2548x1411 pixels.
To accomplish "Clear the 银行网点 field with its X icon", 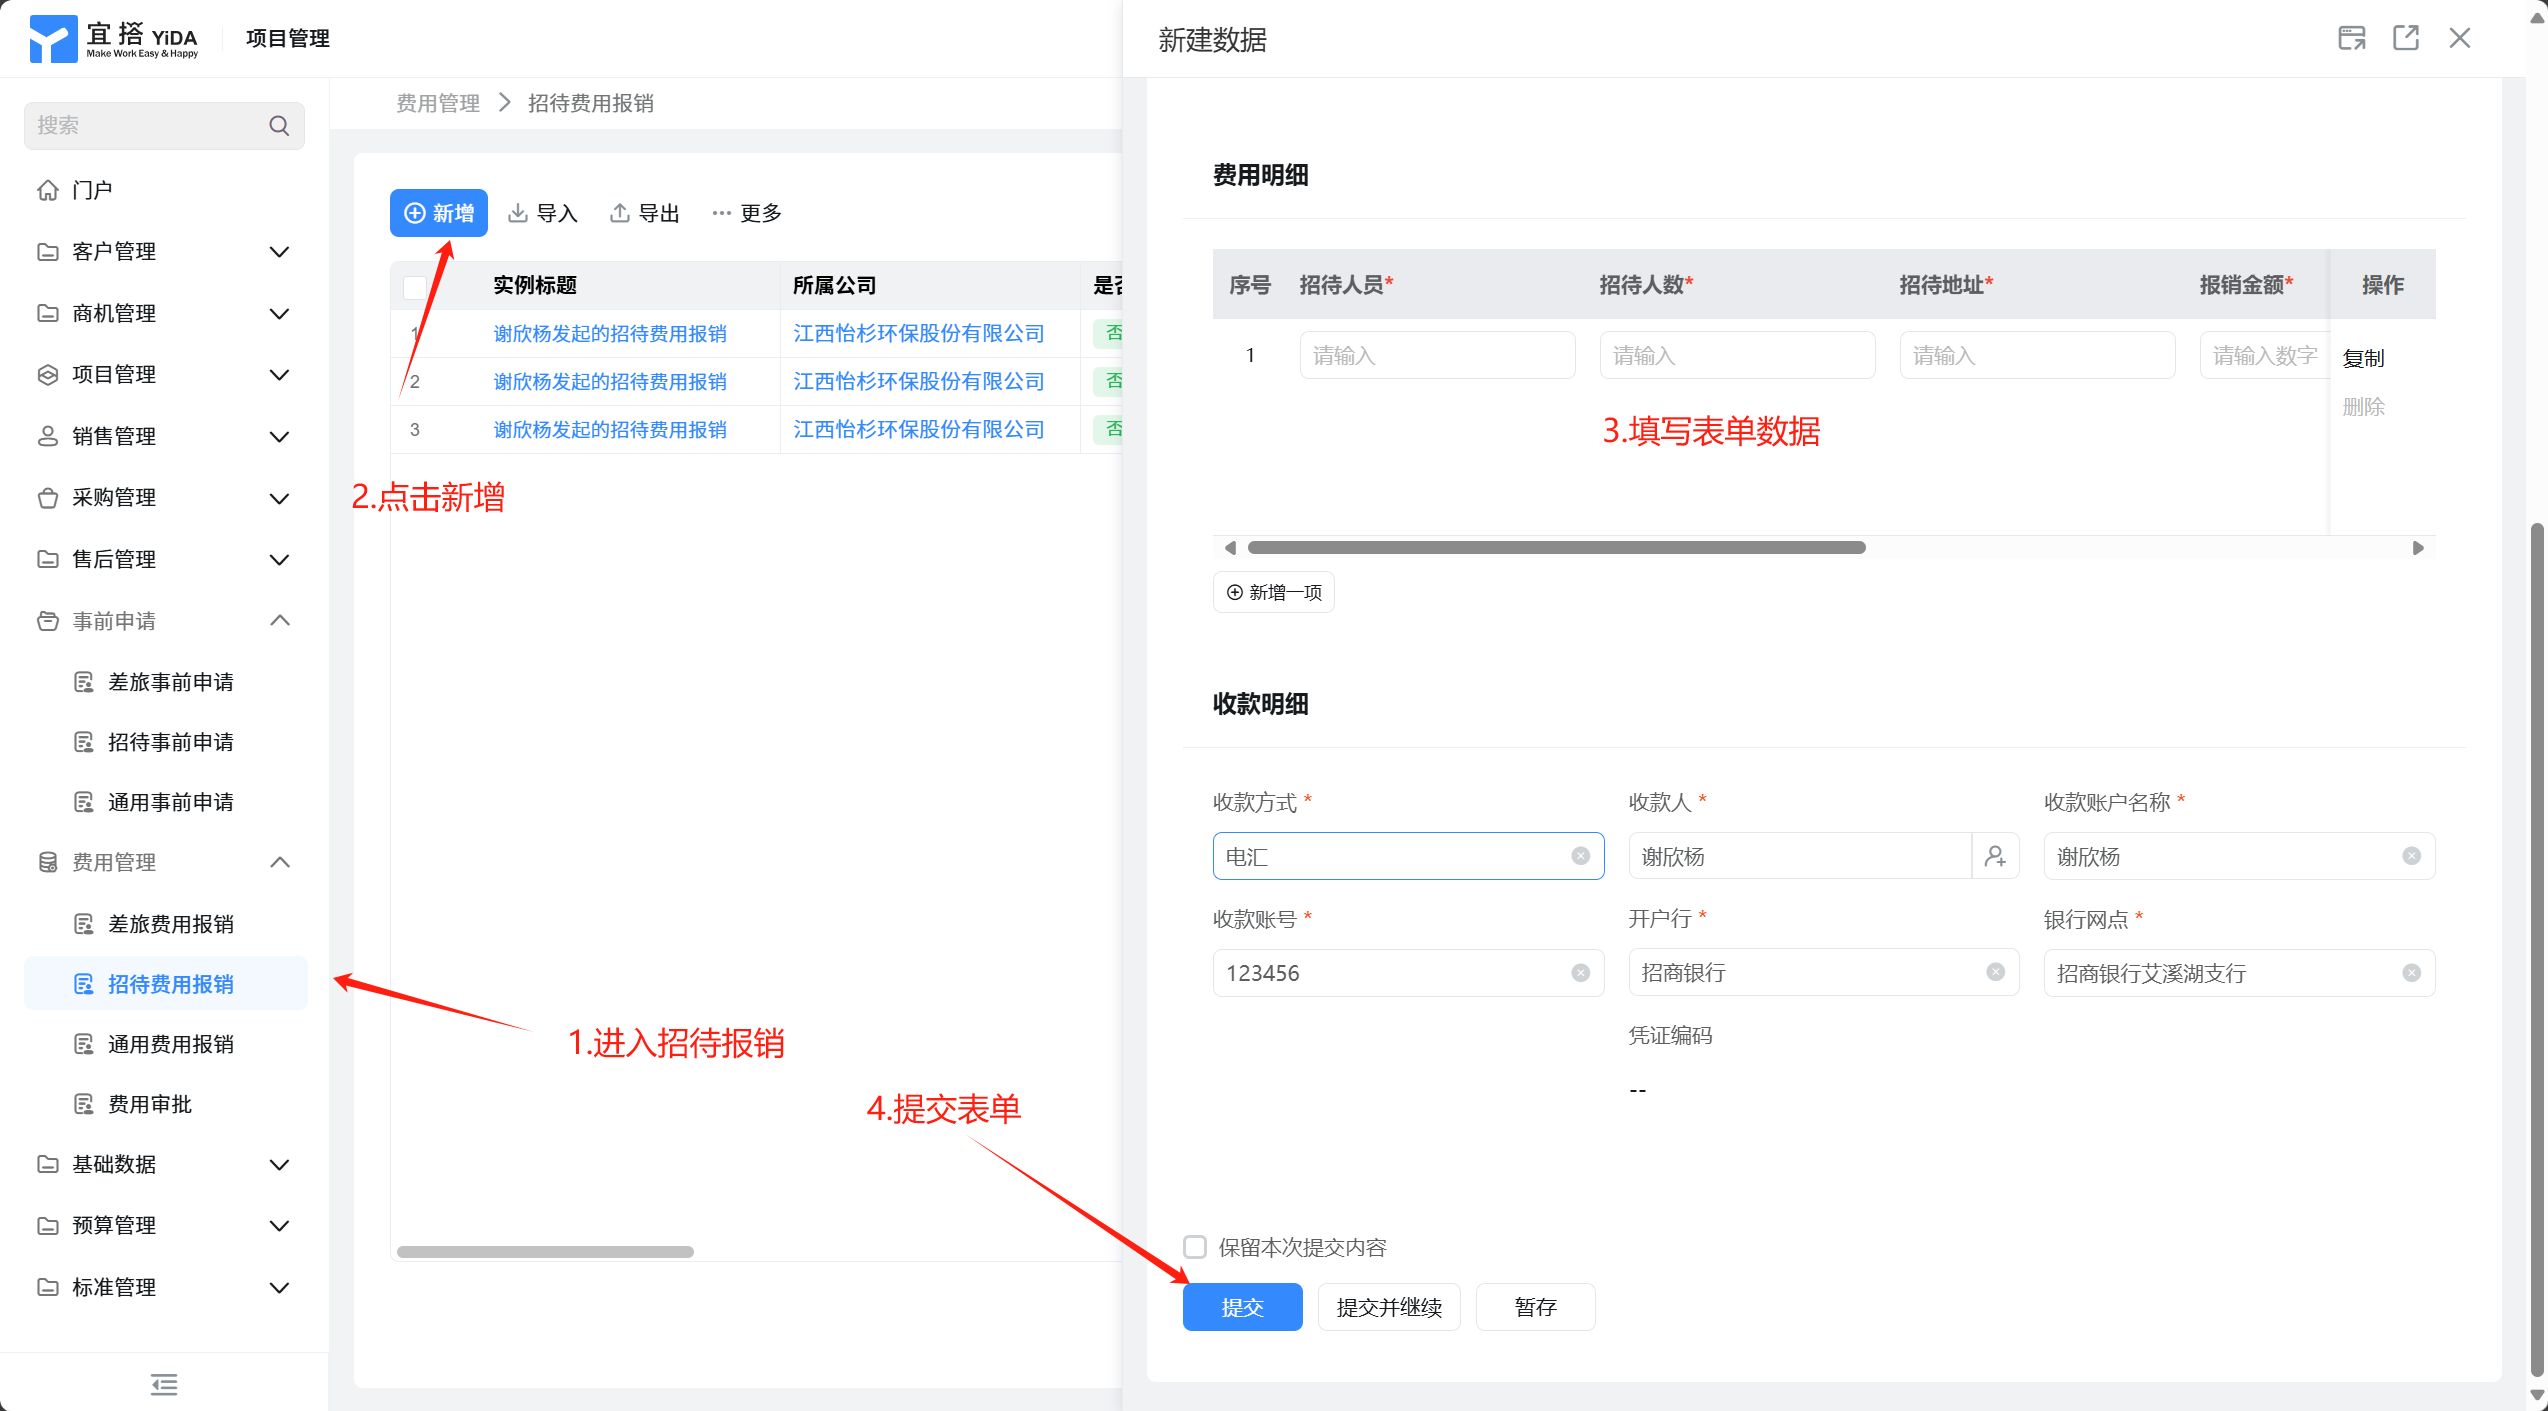I will tap(2411, 973).
